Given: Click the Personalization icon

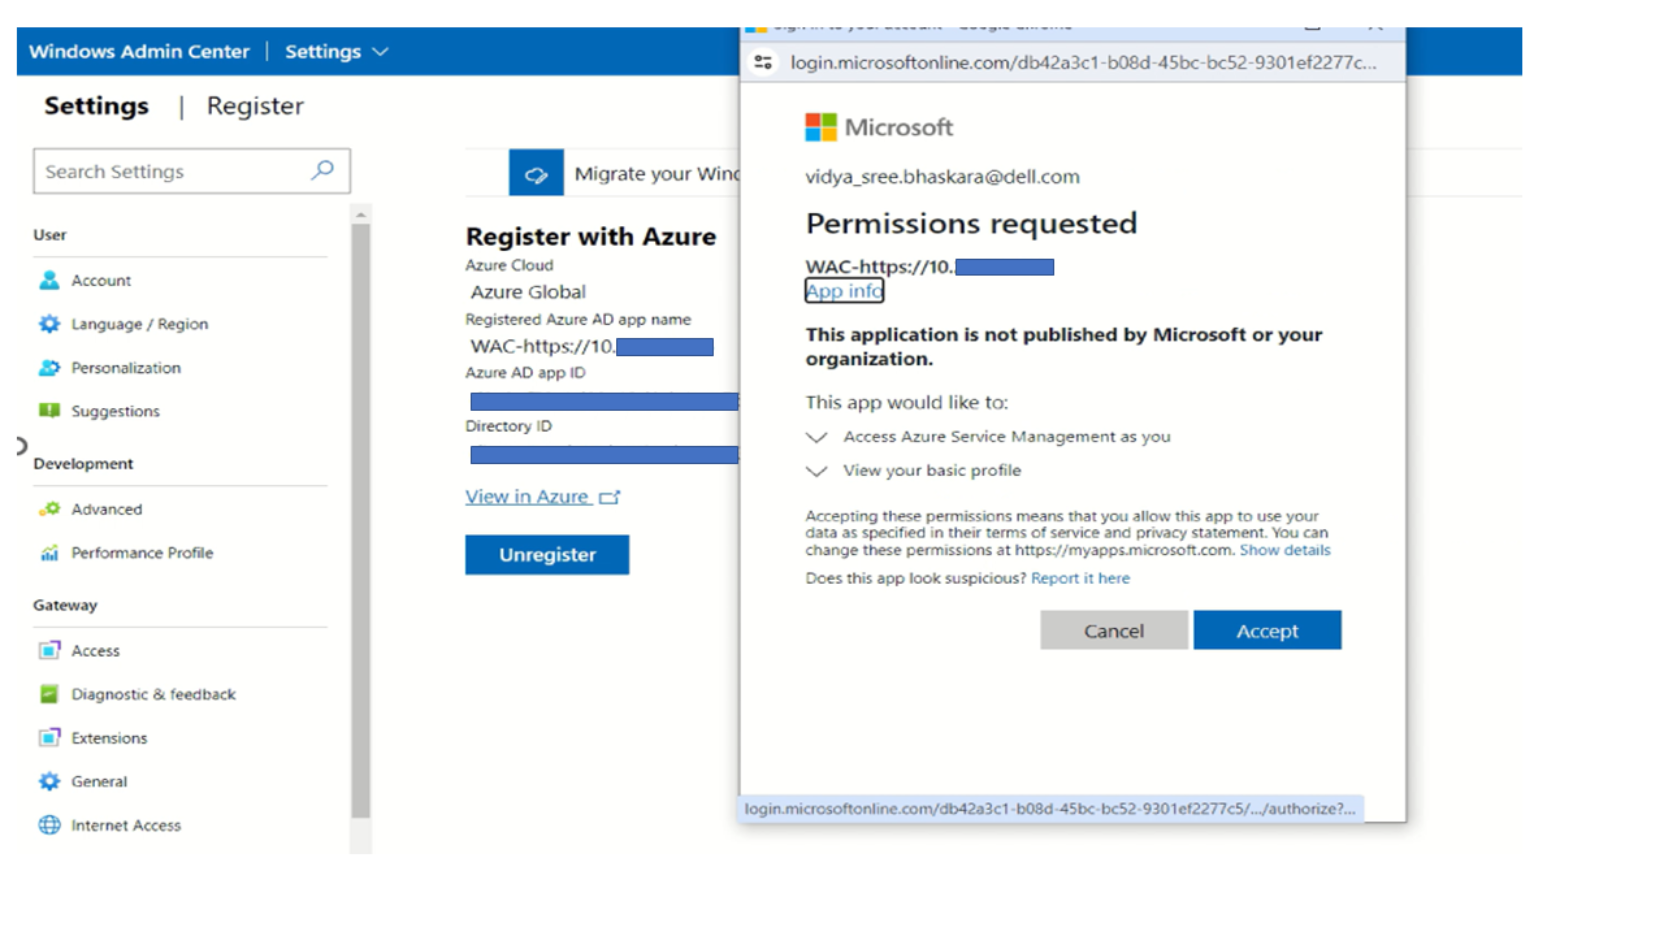Looking at the screenshot, I should (x=49, y=368).
